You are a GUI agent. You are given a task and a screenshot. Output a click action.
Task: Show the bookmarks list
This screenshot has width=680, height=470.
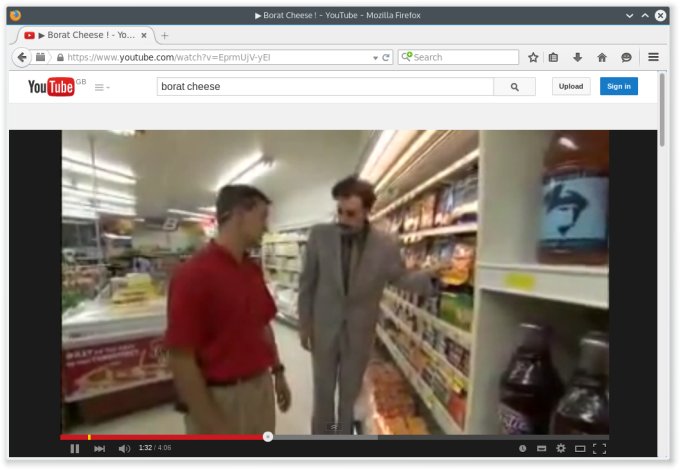point(553,57)
